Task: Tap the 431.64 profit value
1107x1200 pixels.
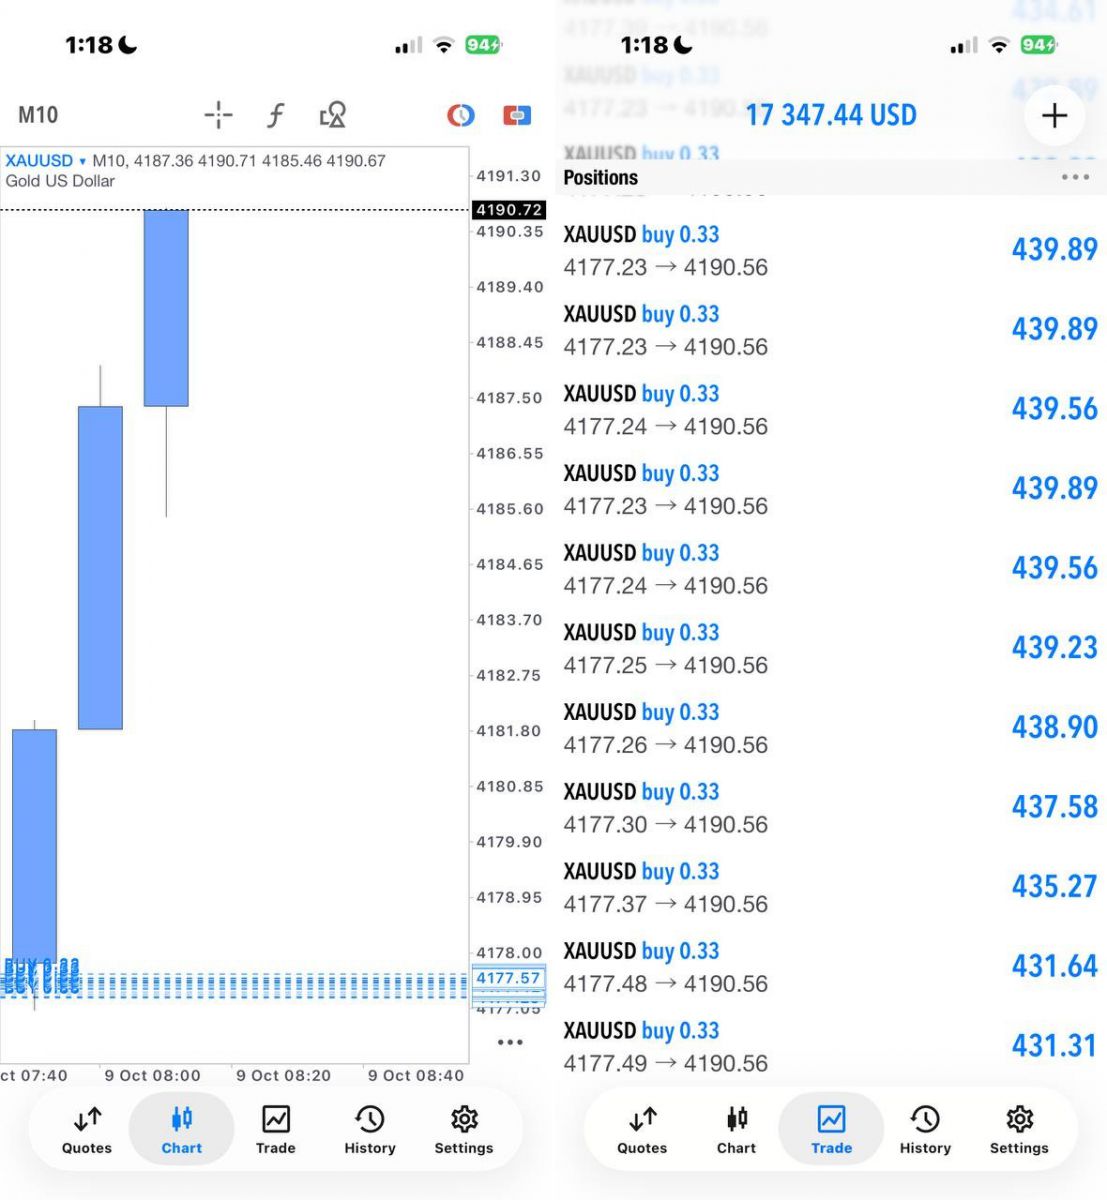Action: click(x=1055, y=966)
